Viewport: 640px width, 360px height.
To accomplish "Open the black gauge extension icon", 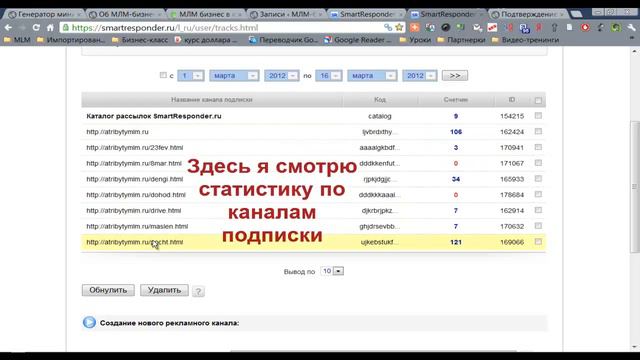I will pos(446,27).
